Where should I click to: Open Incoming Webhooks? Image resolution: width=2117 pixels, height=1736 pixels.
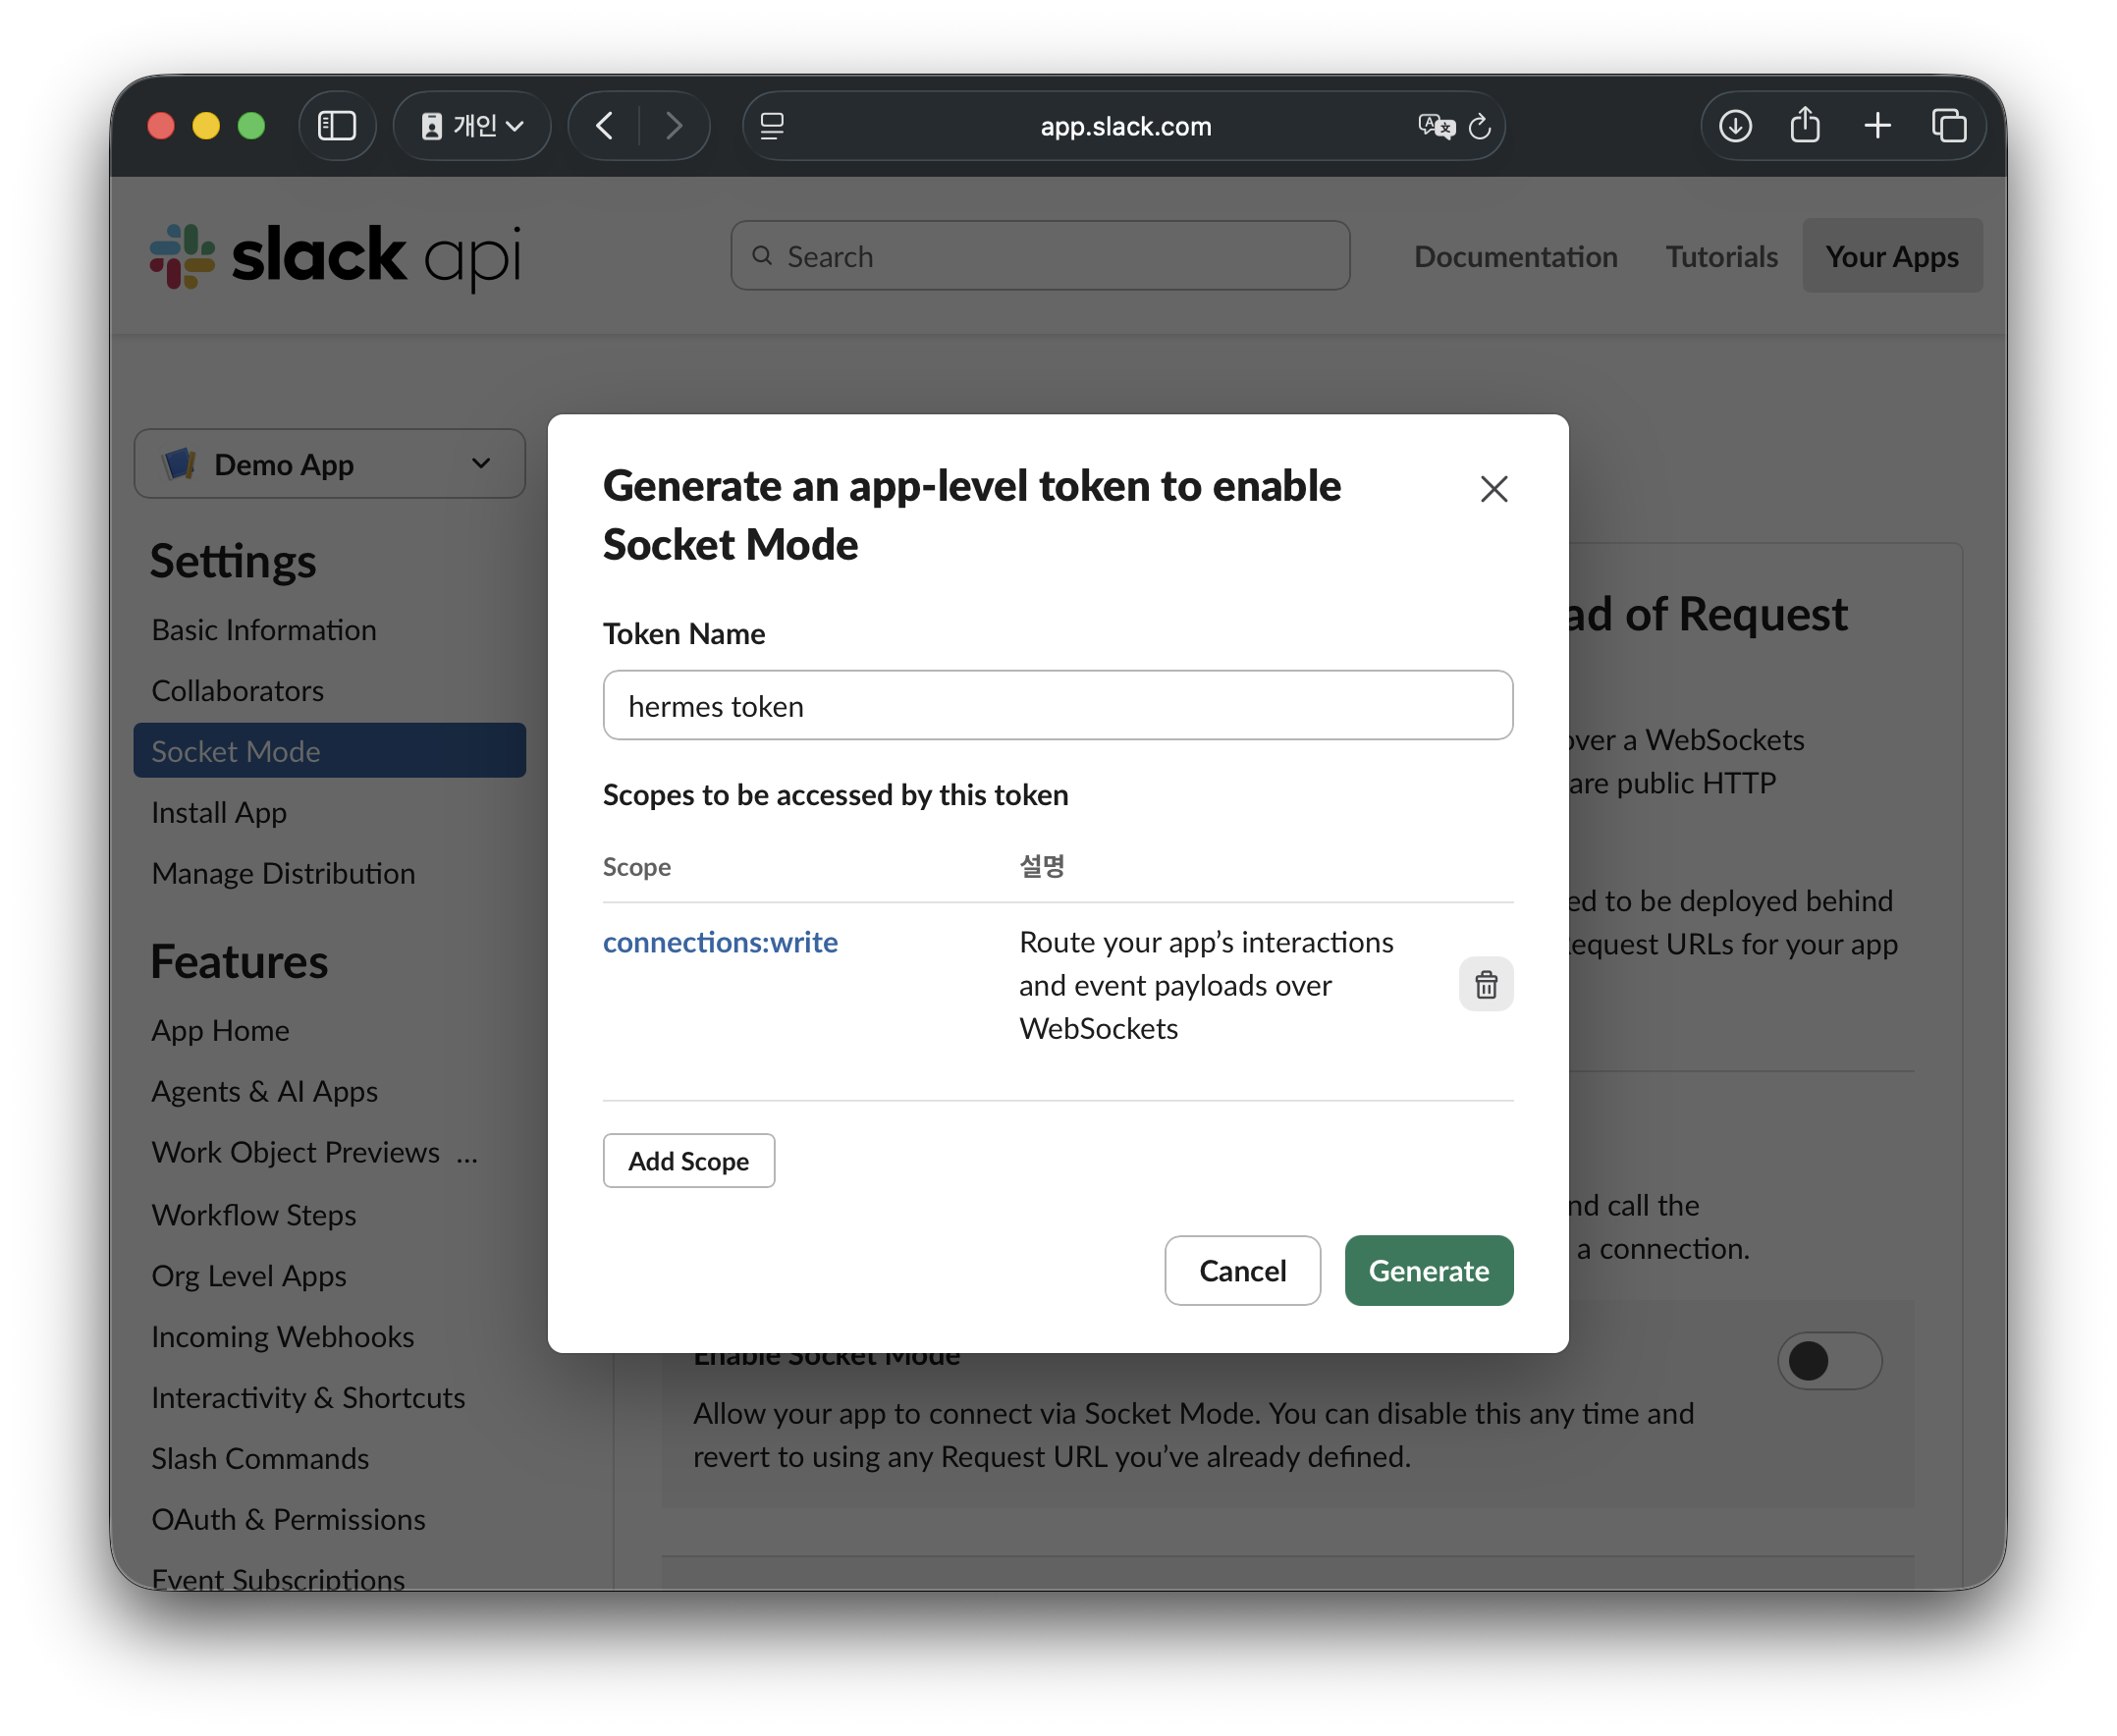pos(283,1337)
